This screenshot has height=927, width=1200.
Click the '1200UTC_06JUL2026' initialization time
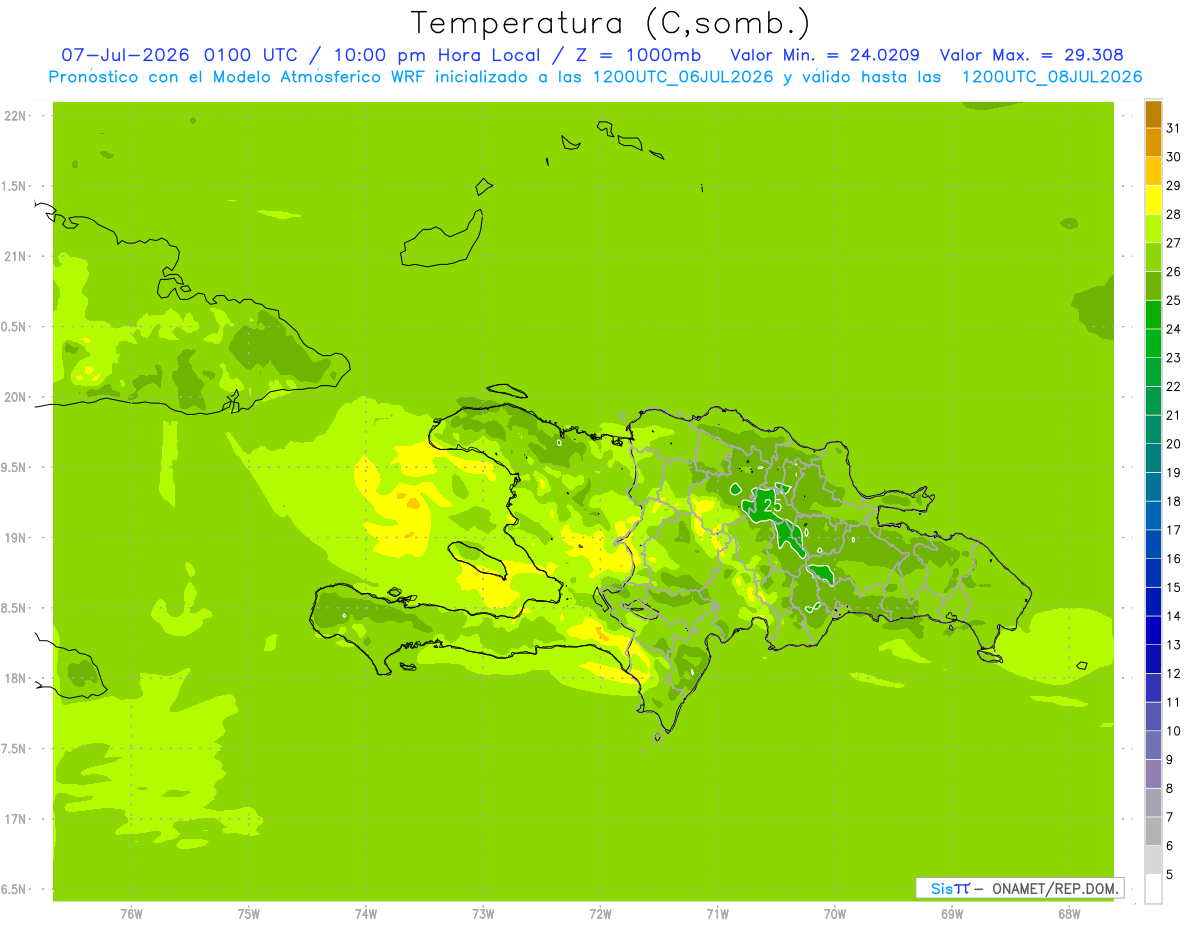[x=683, y=77]
